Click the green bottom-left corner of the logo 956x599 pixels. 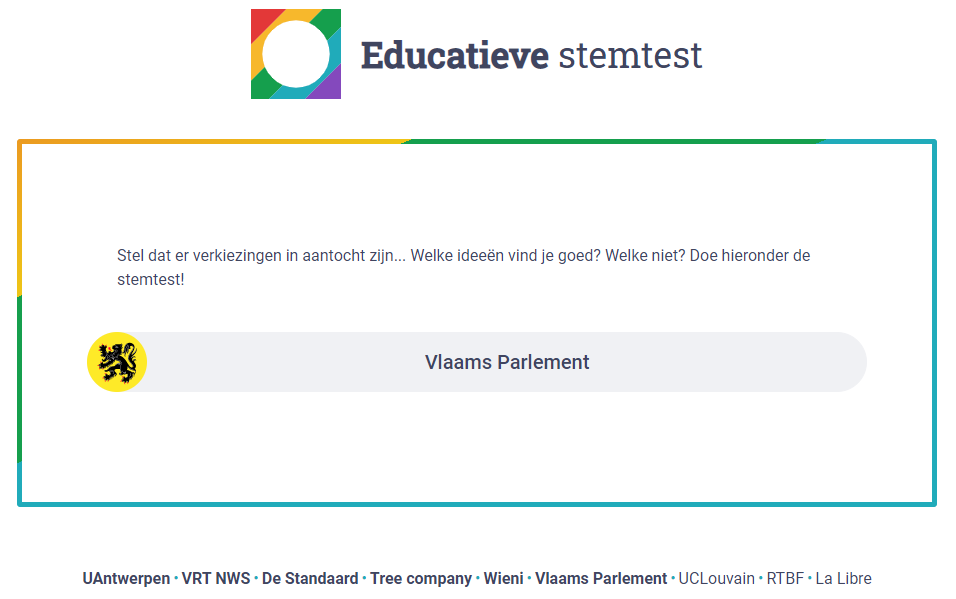263,86
